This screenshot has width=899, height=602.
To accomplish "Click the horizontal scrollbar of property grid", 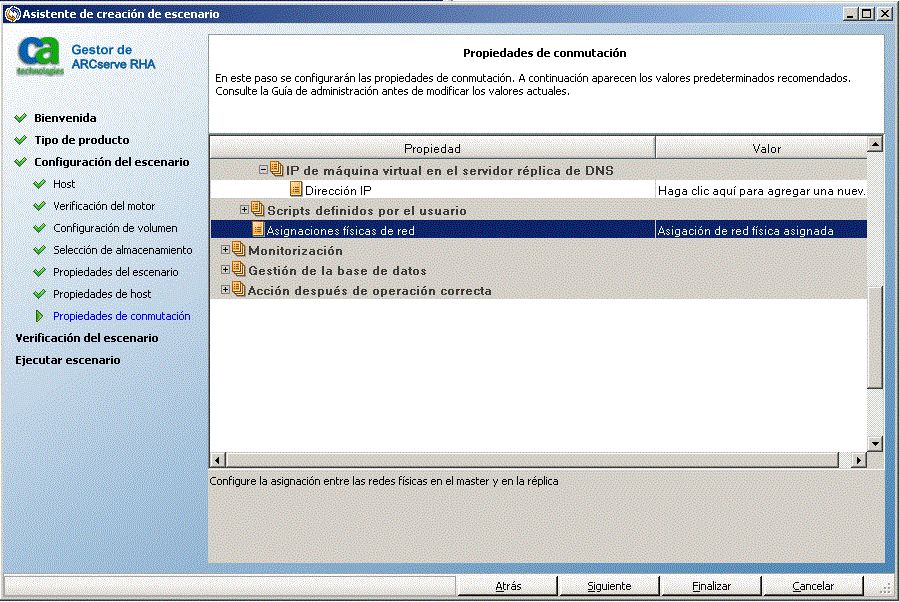I will click(x=530, y=460).
